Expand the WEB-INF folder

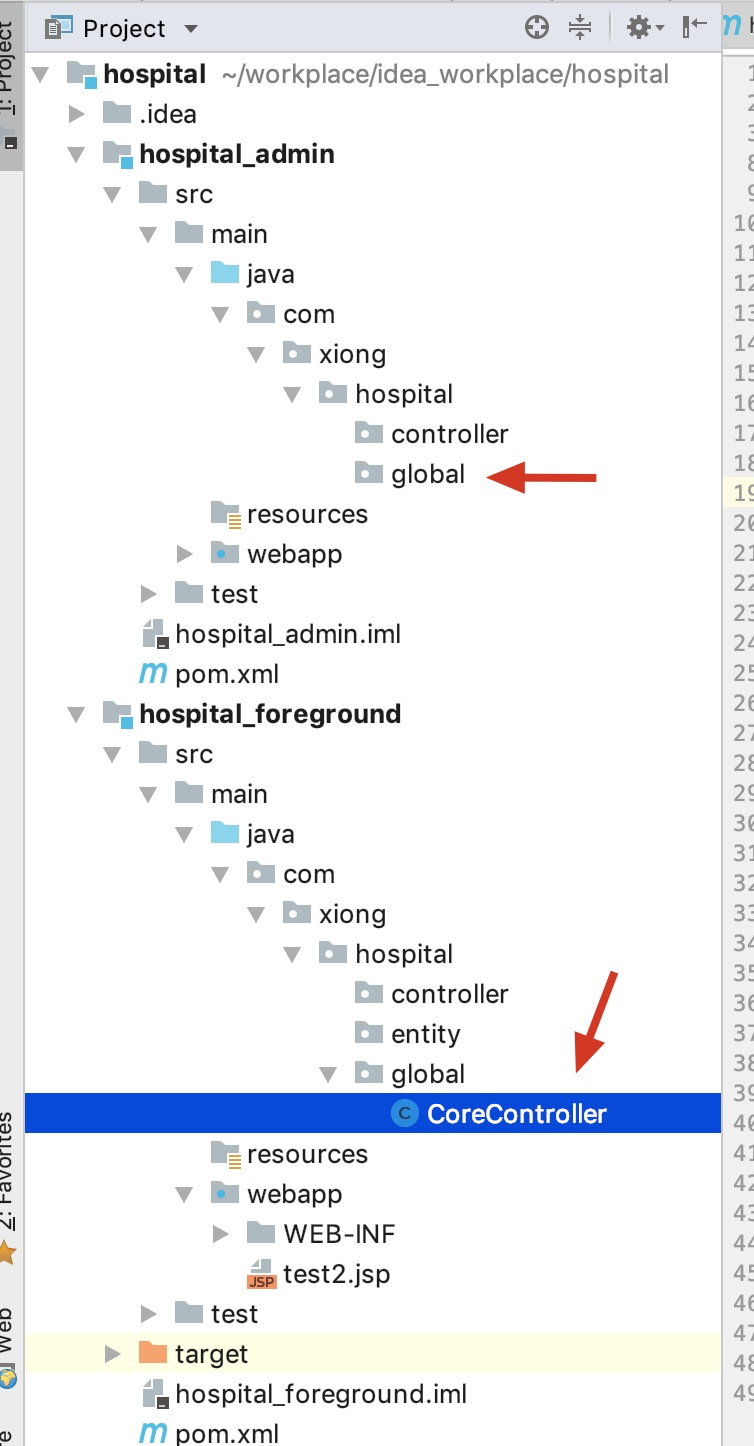[x=221, y=1234]
